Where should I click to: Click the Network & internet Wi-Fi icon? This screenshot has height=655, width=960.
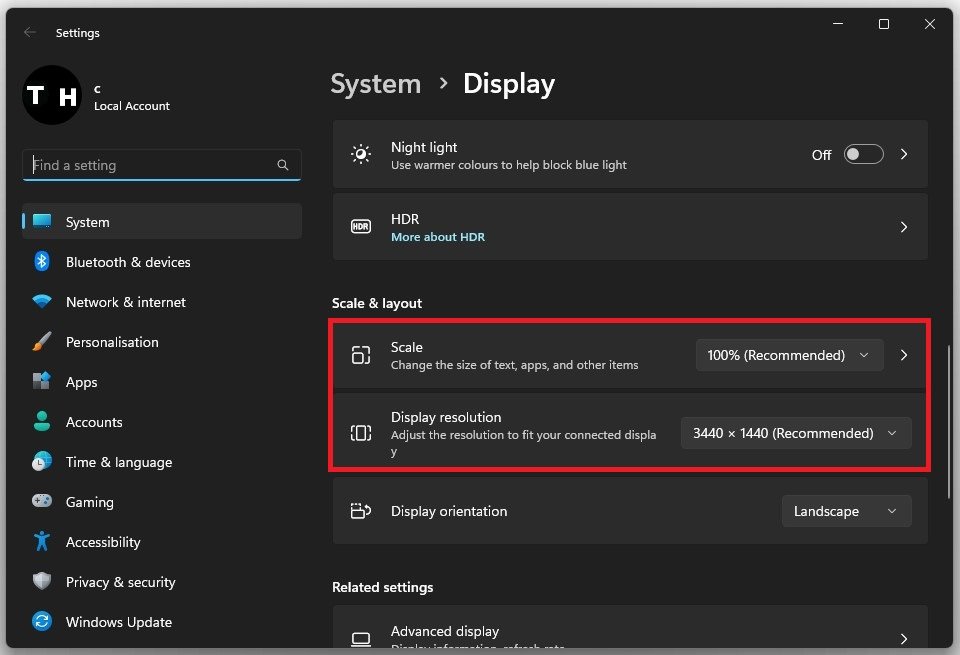click(42, 302)
